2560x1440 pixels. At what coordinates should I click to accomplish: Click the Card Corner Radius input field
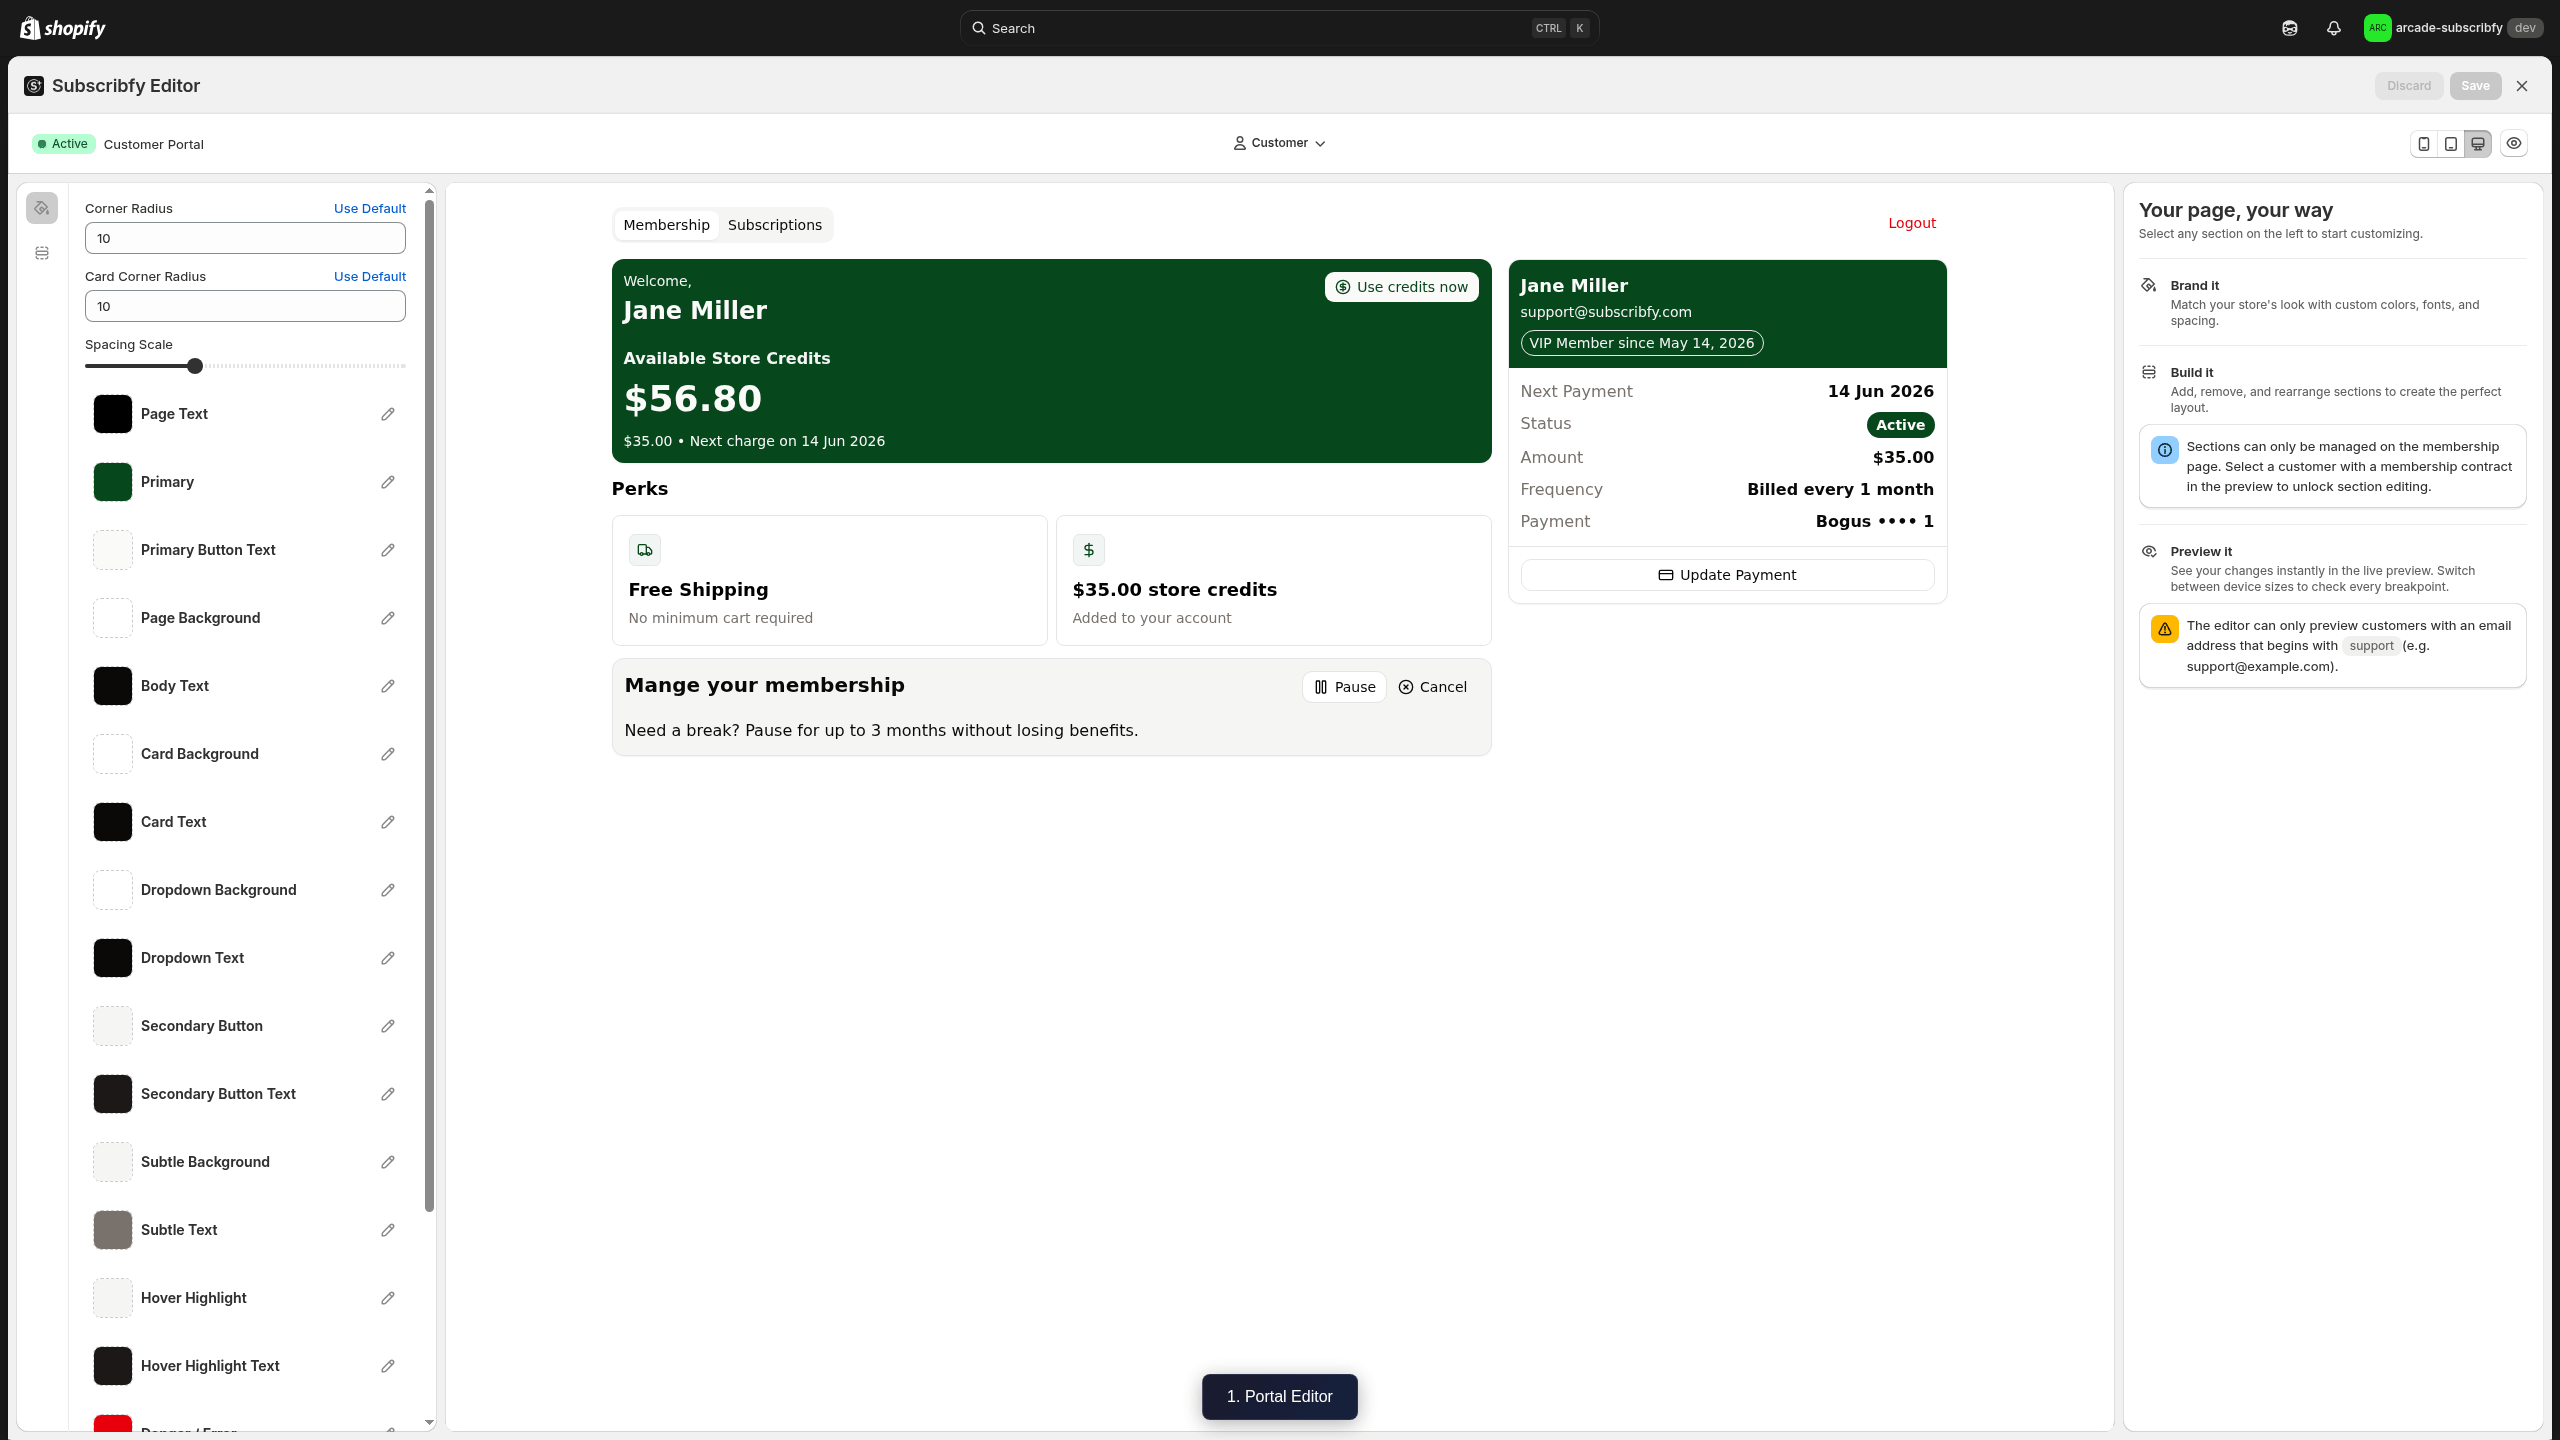[245, 306]
